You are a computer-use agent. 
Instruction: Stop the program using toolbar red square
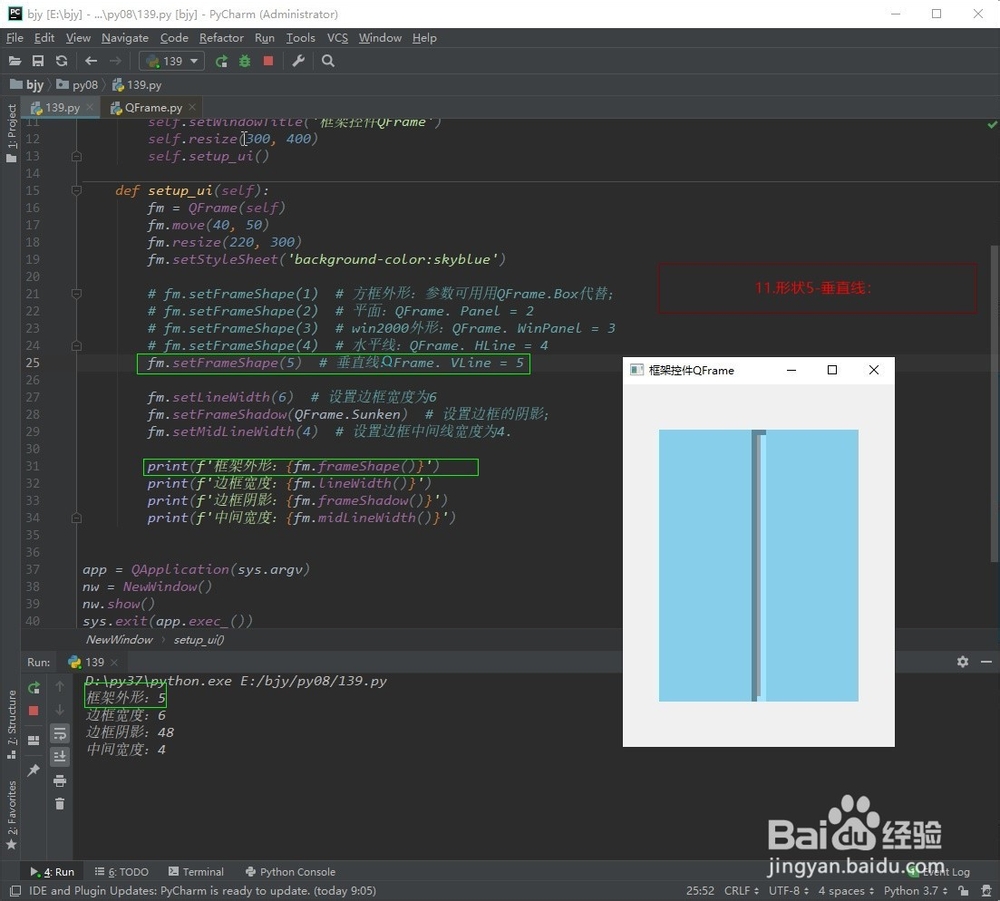pos(268,61)
